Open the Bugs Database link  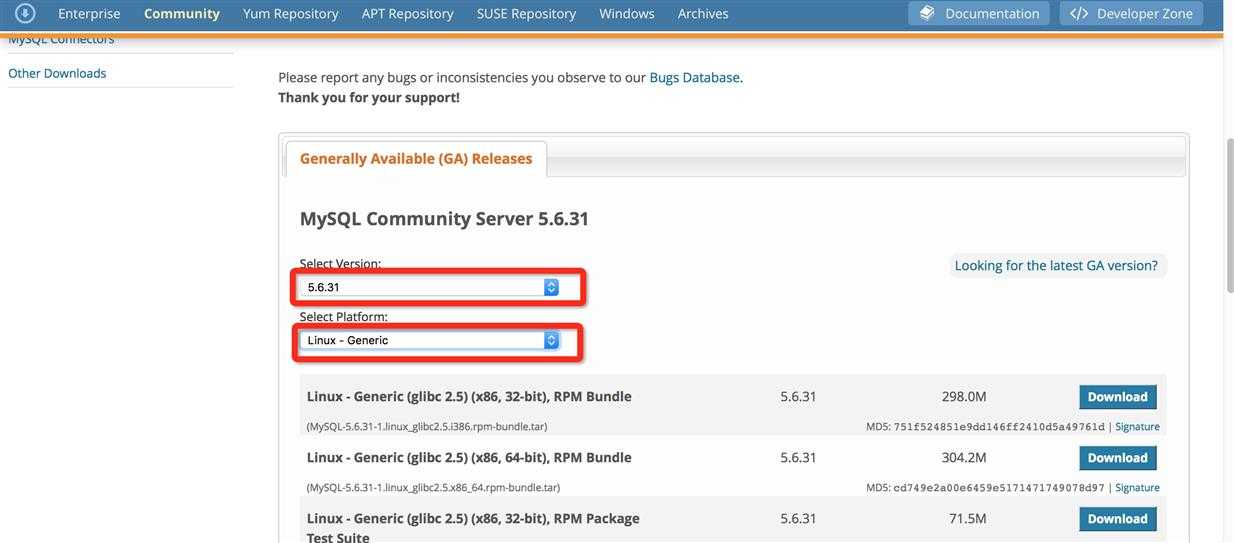(695, 77)
